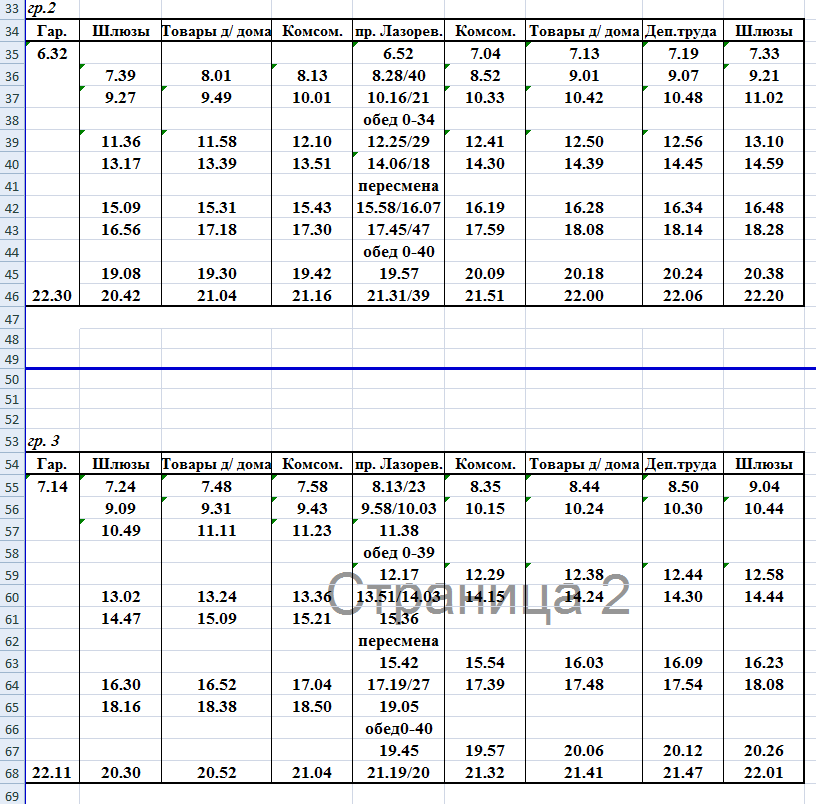This screenshot has height=804, width=816.
Task: Click the row 50 header
Action: click(x=12, y=380)
